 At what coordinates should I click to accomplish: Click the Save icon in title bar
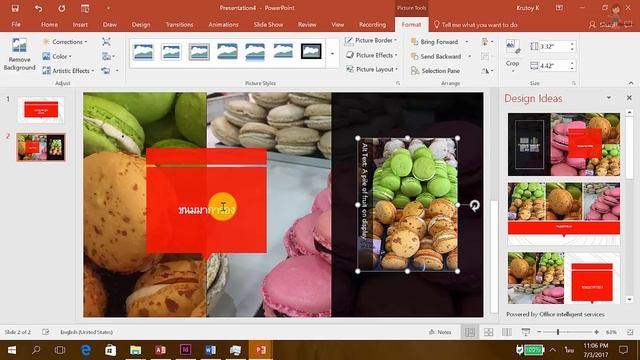click(15, 8)
